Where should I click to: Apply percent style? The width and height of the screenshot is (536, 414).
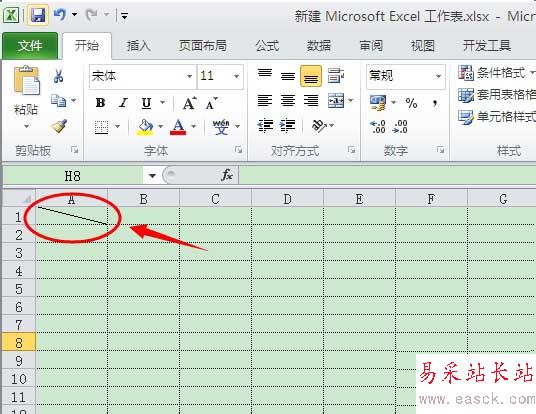tap(412, 103)
